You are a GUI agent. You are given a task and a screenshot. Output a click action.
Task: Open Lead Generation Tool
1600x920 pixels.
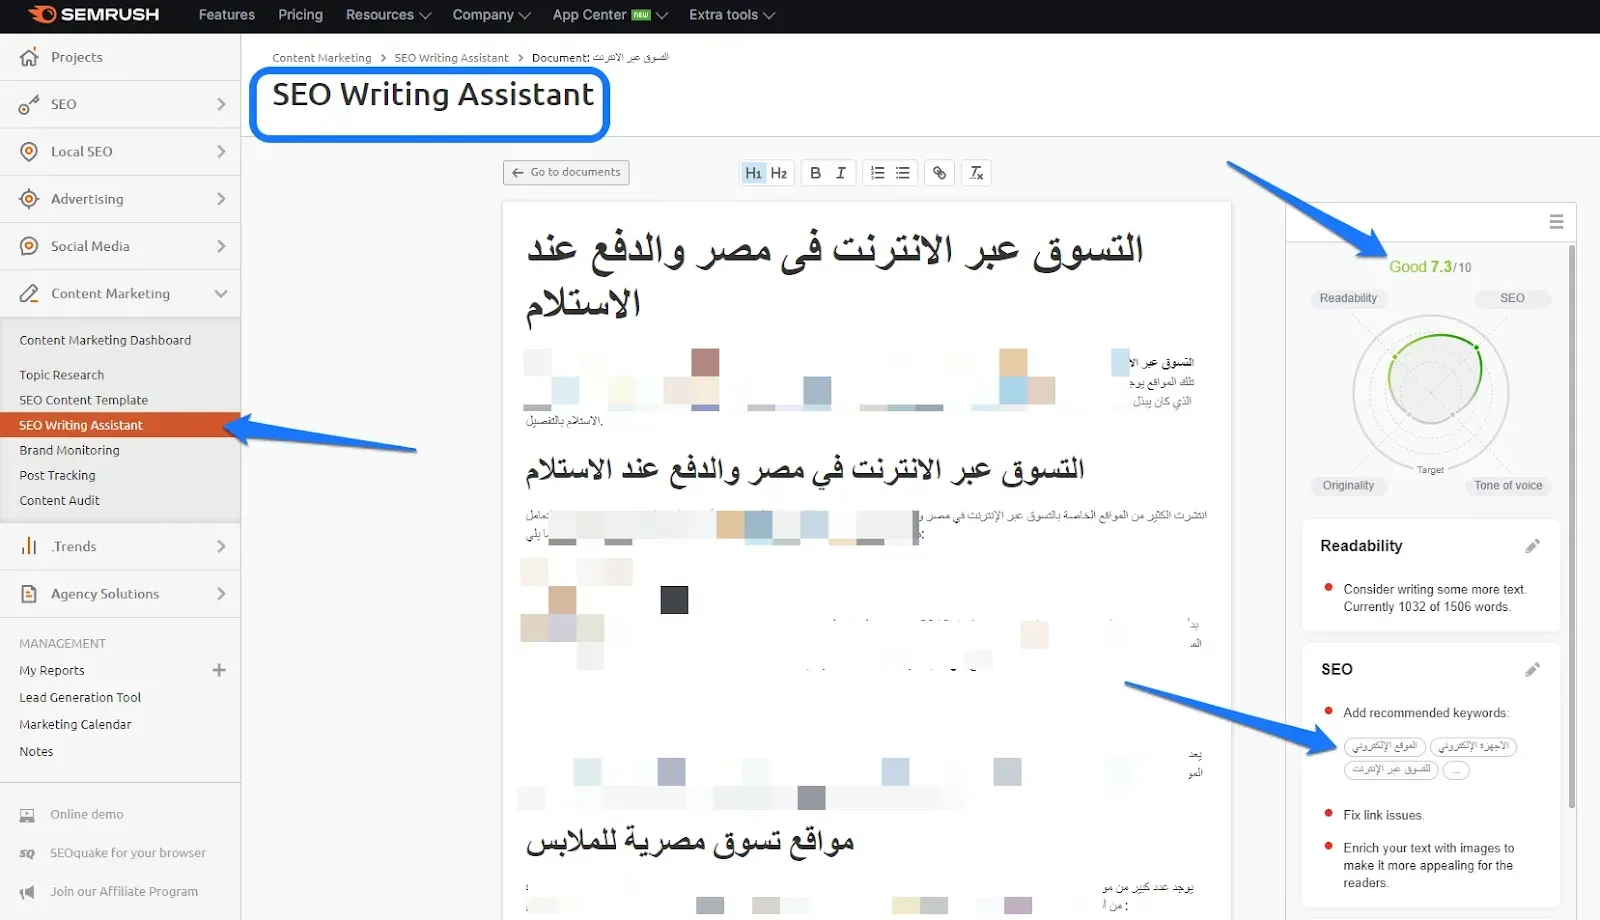pos(80,697)
